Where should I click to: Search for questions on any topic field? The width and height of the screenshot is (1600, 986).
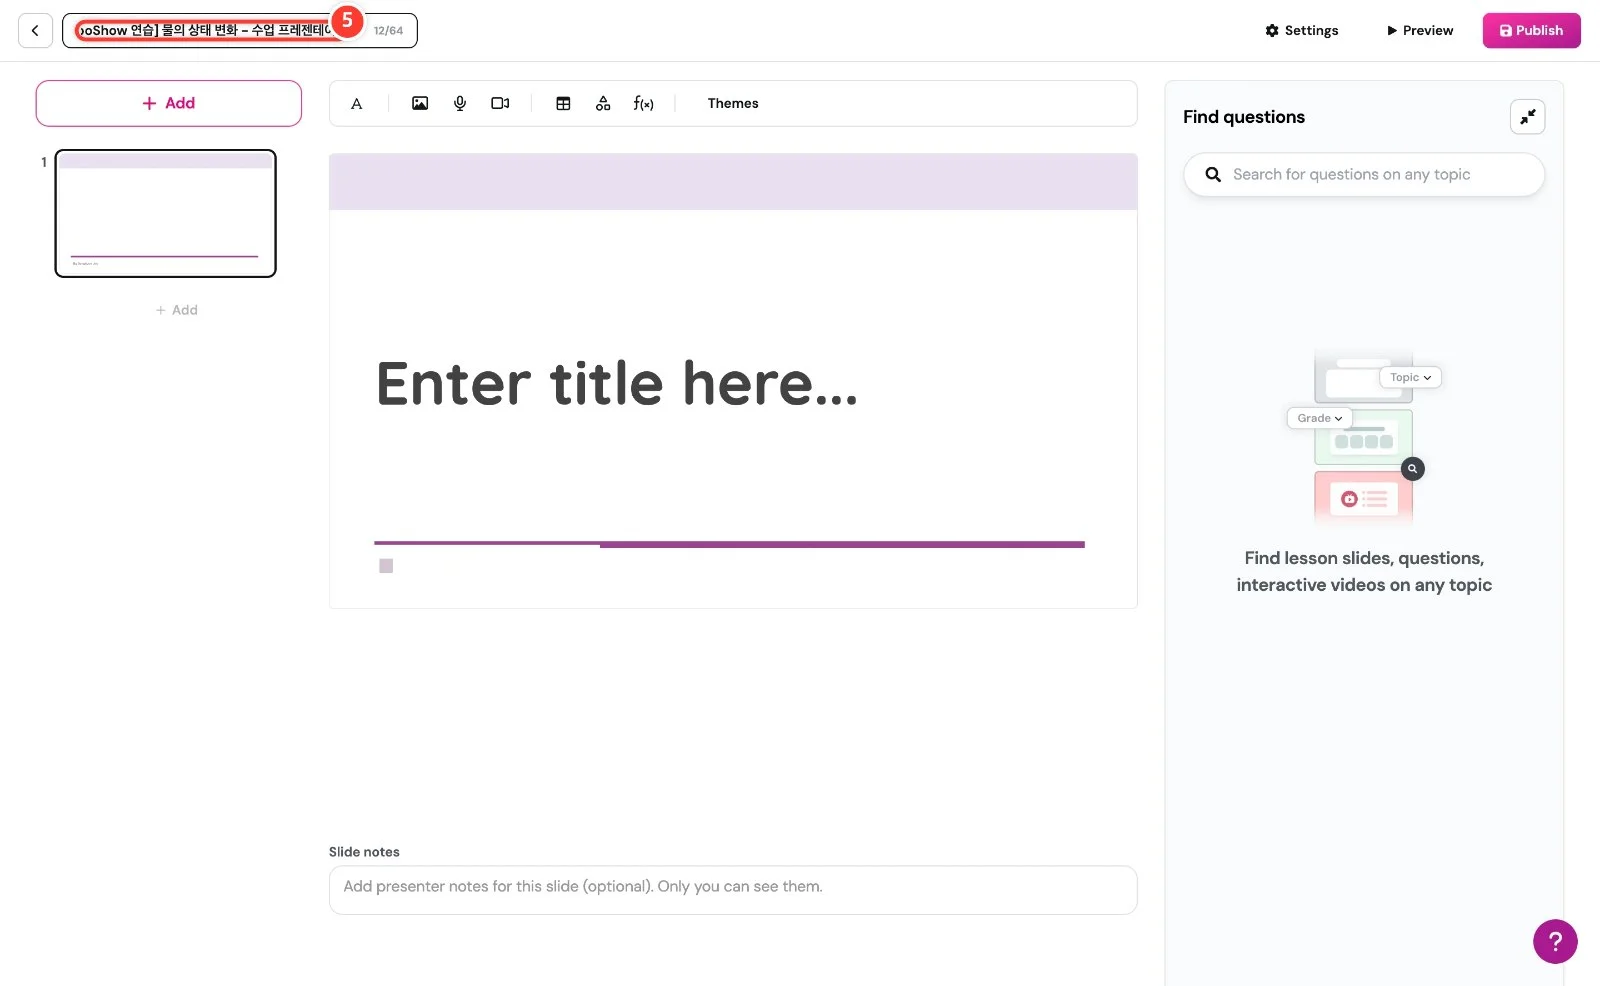tap(1364, 174)
